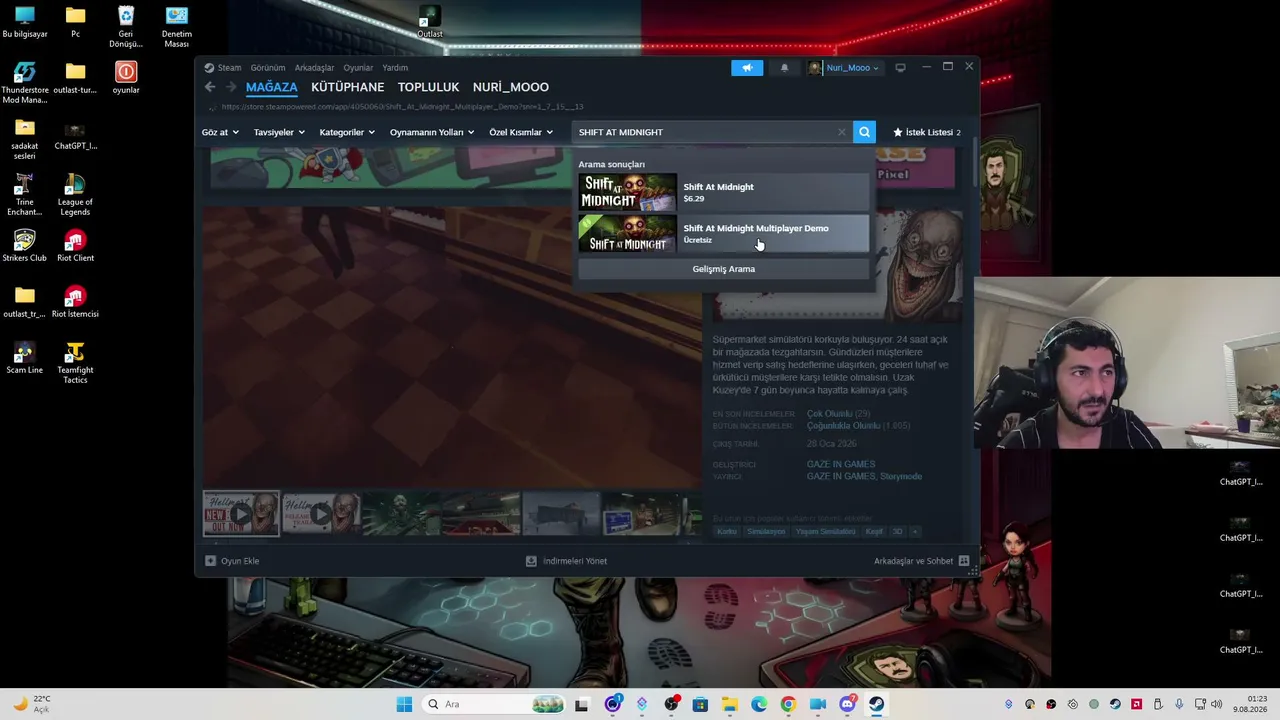This screenshot has width=1280, height=720.
Task: Click the İstek Listesi star icon
Action: click(x=897, y=132)
